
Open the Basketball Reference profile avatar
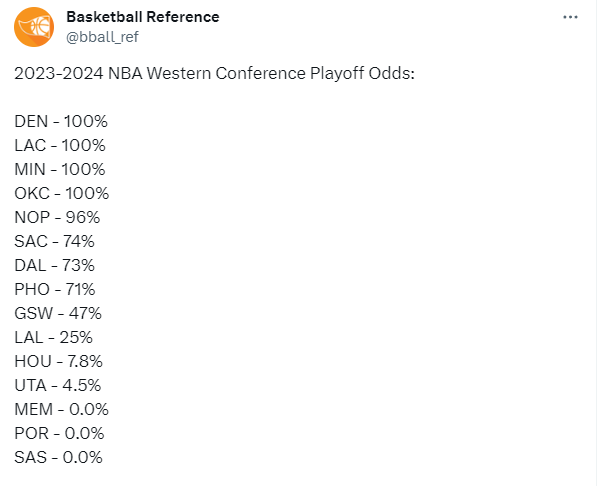click(34, 27)
